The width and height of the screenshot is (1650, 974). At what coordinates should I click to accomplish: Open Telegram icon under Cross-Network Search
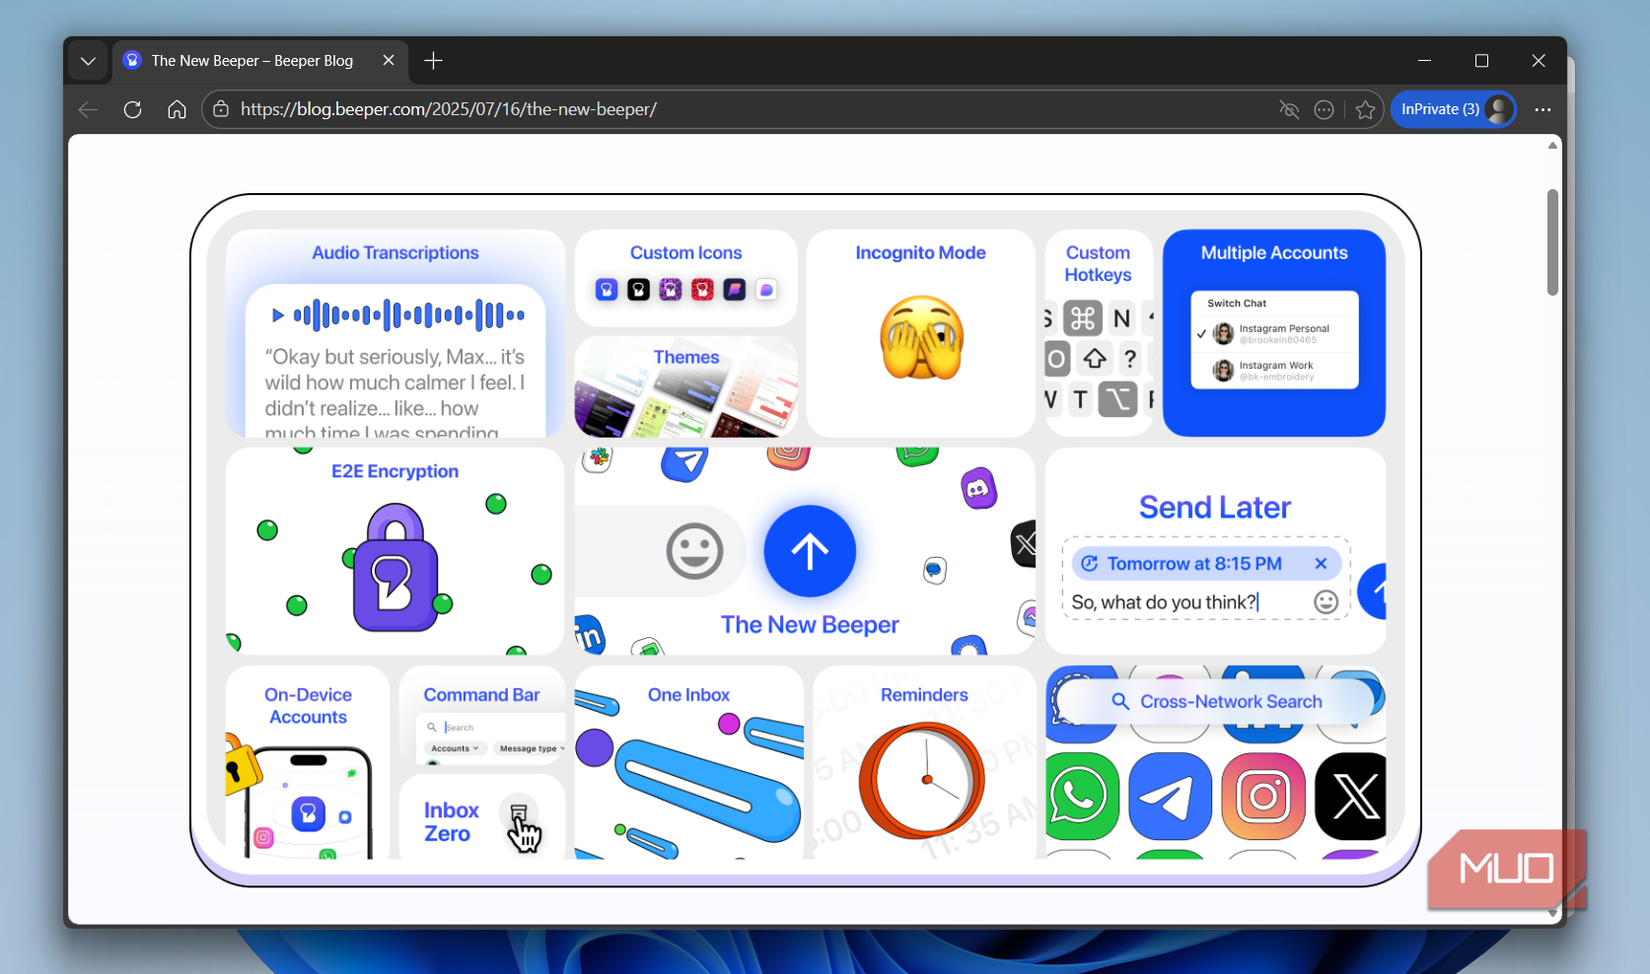point(1170,796)
